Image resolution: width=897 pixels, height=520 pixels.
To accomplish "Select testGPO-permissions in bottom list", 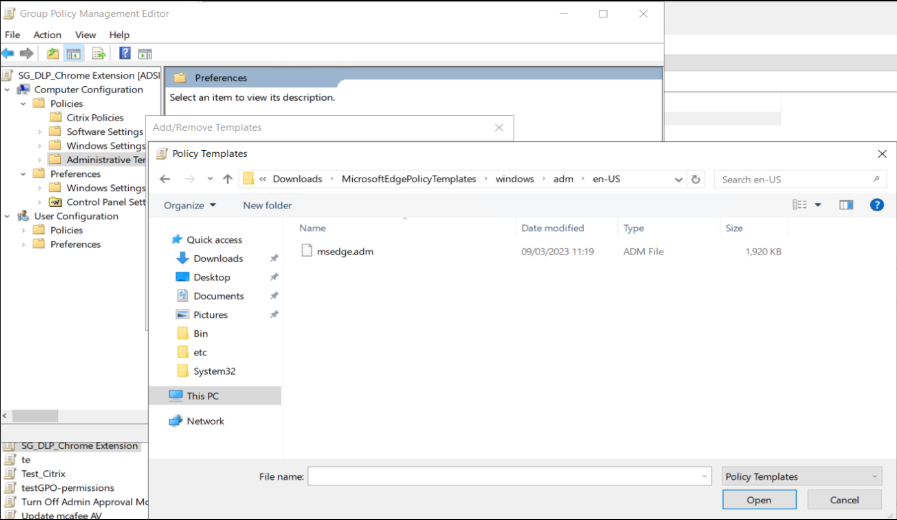I will [68, 488].
